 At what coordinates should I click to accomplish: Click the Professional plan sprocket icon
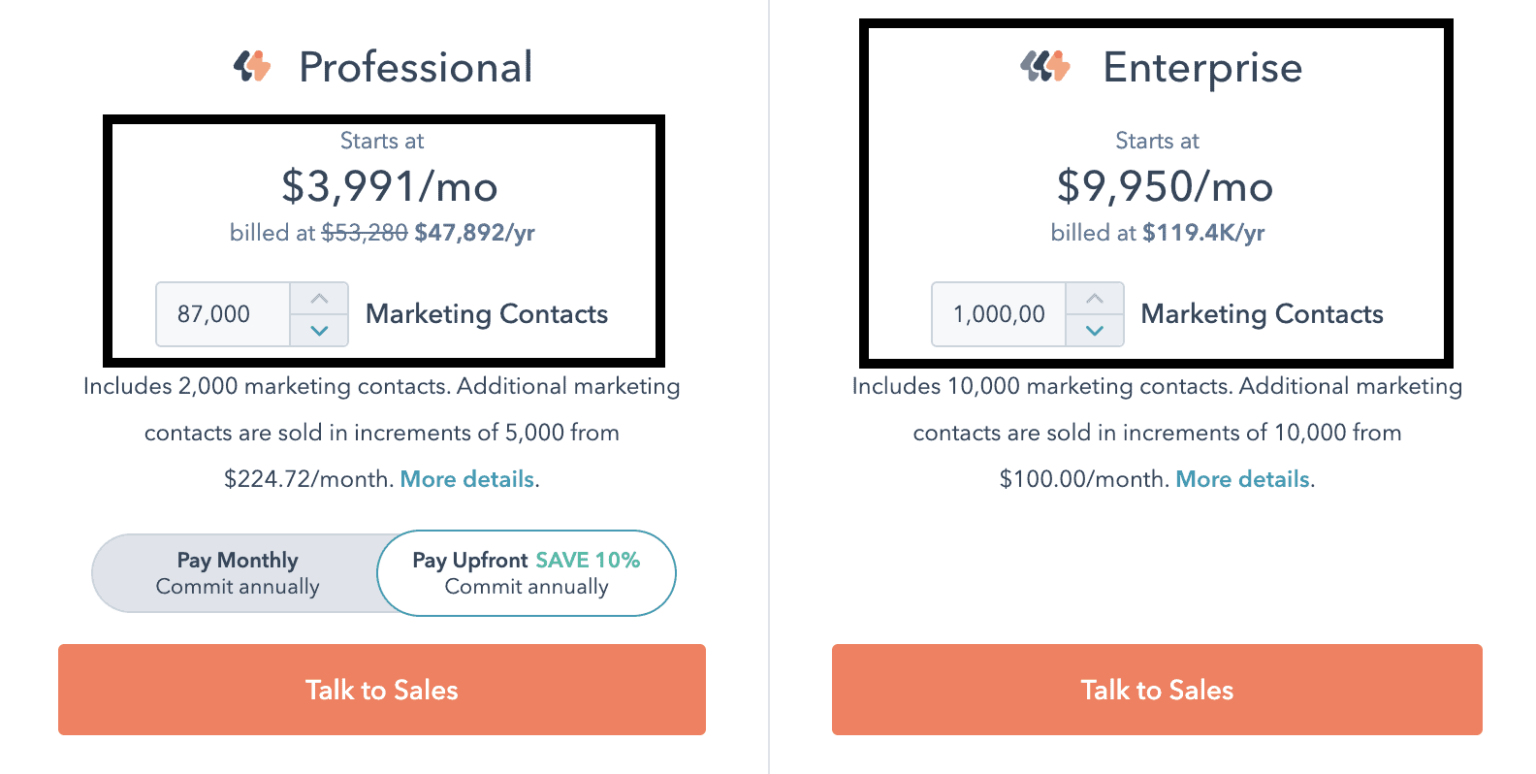(252, 66)
